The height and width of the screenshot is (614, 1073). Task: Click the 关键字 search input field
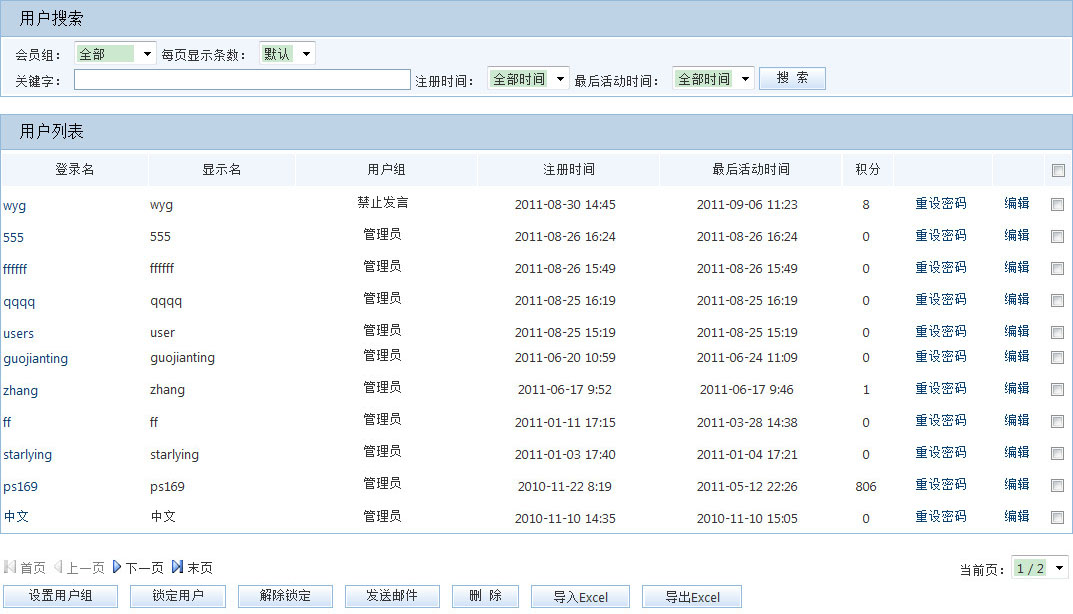pos(242,80)
